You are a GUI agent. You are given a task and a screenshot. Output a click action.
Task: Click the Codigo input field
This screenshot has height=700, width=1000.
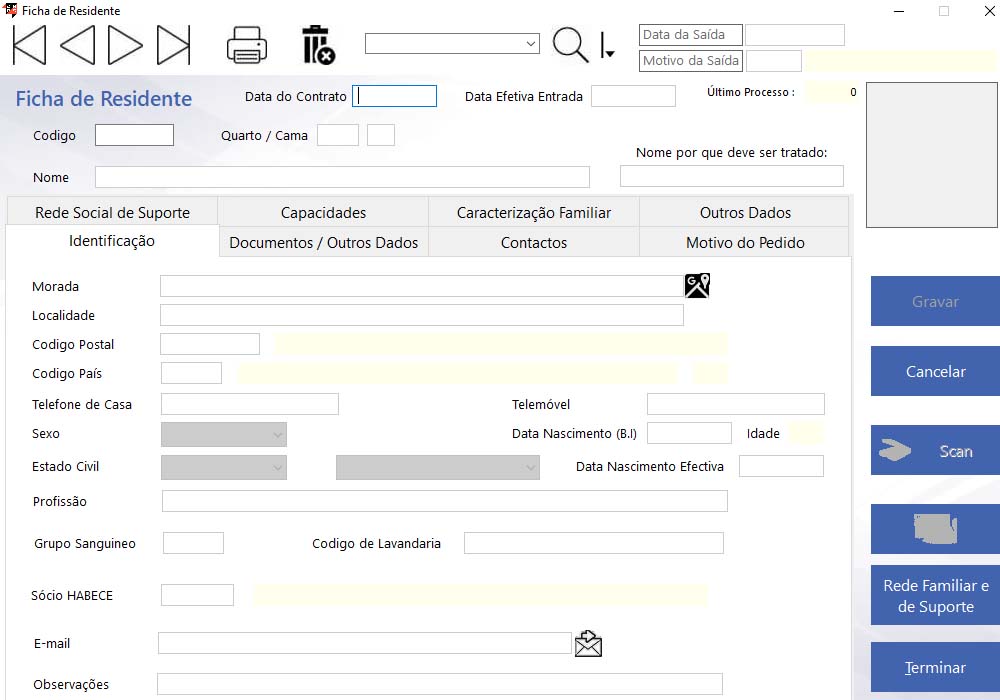(135, 135)
